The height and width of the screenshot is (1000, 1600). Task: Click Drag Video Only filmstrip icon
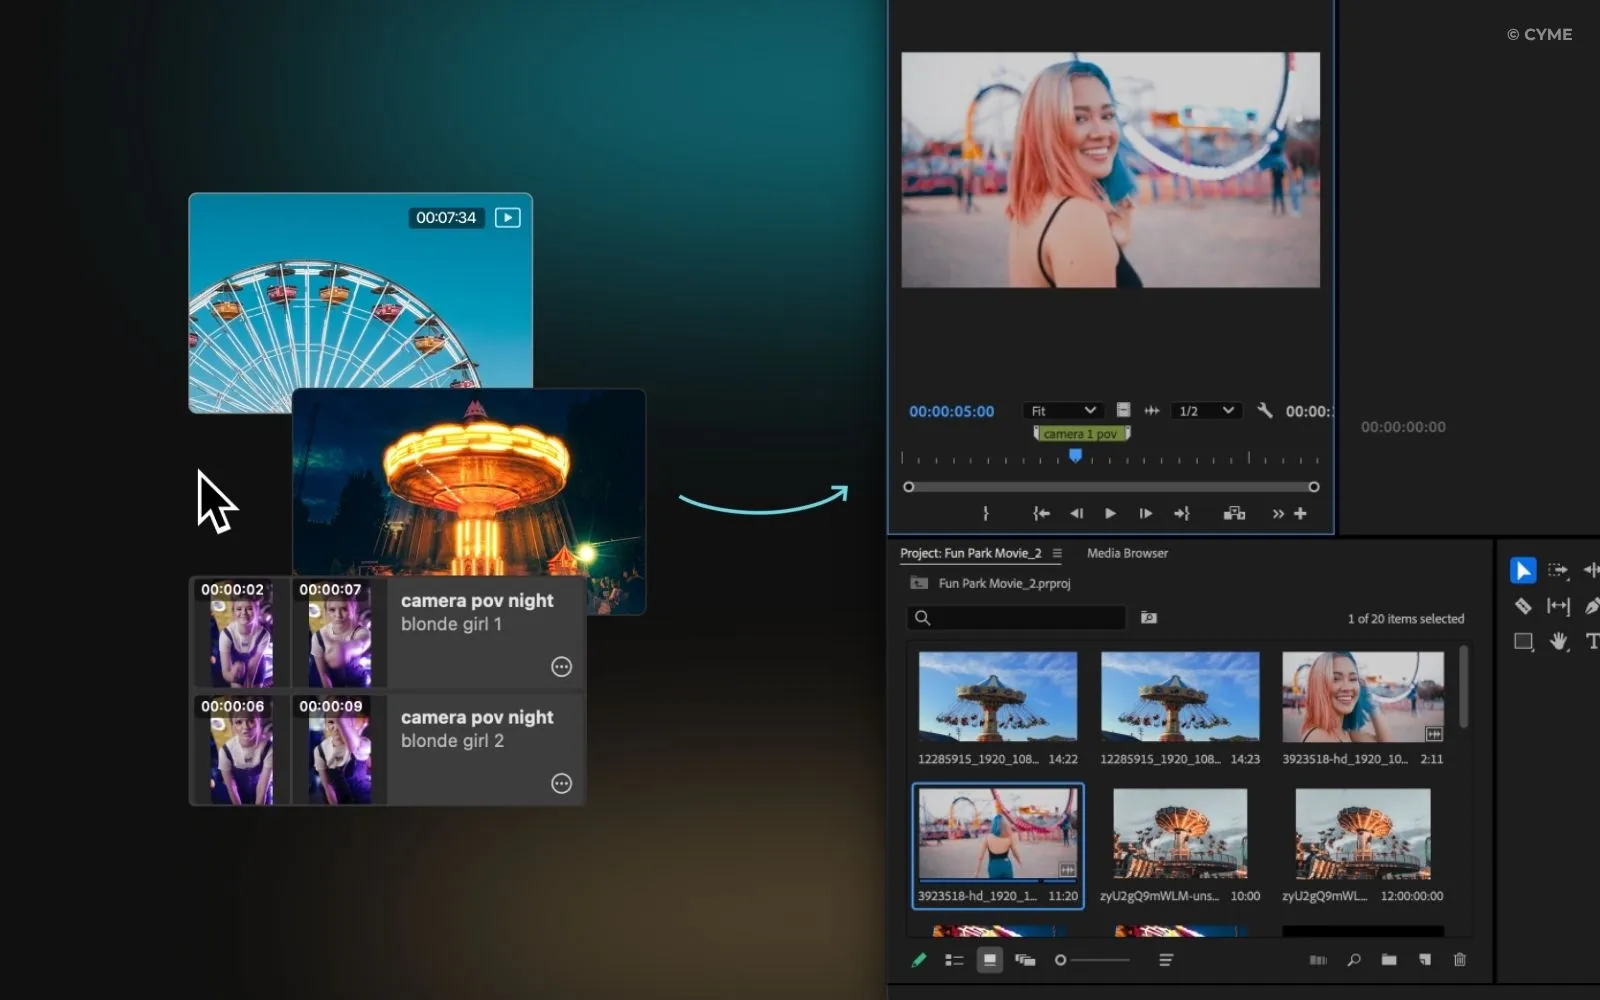(1123, 410)
